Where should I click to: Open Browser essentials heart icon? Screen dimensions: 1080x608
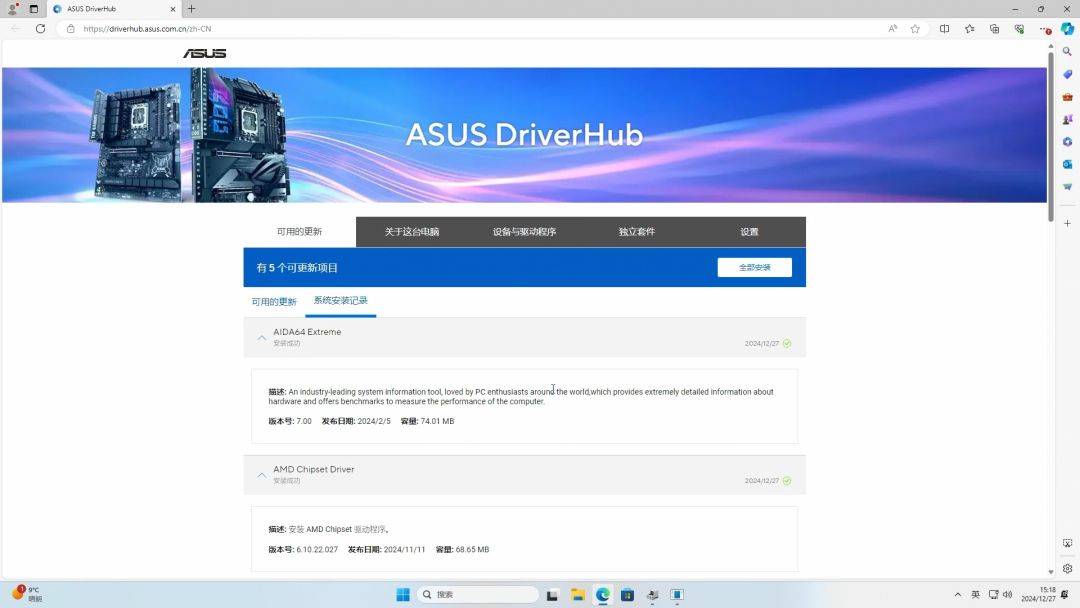tap(1019, 28)
